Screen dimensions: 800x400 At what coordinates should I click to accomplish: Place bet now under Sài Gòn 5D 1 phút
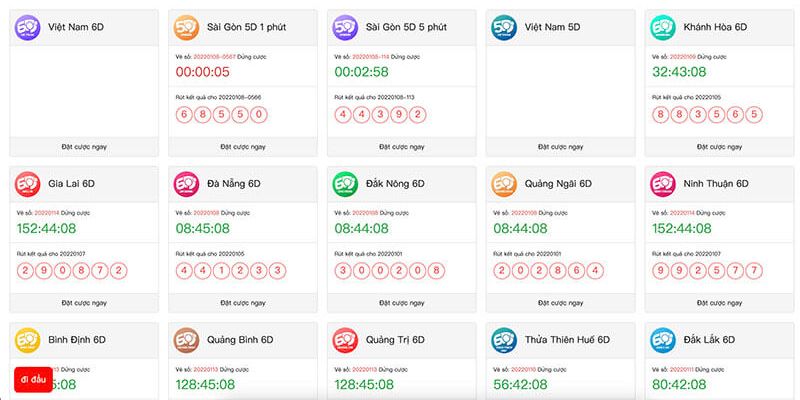coord(243,146)
